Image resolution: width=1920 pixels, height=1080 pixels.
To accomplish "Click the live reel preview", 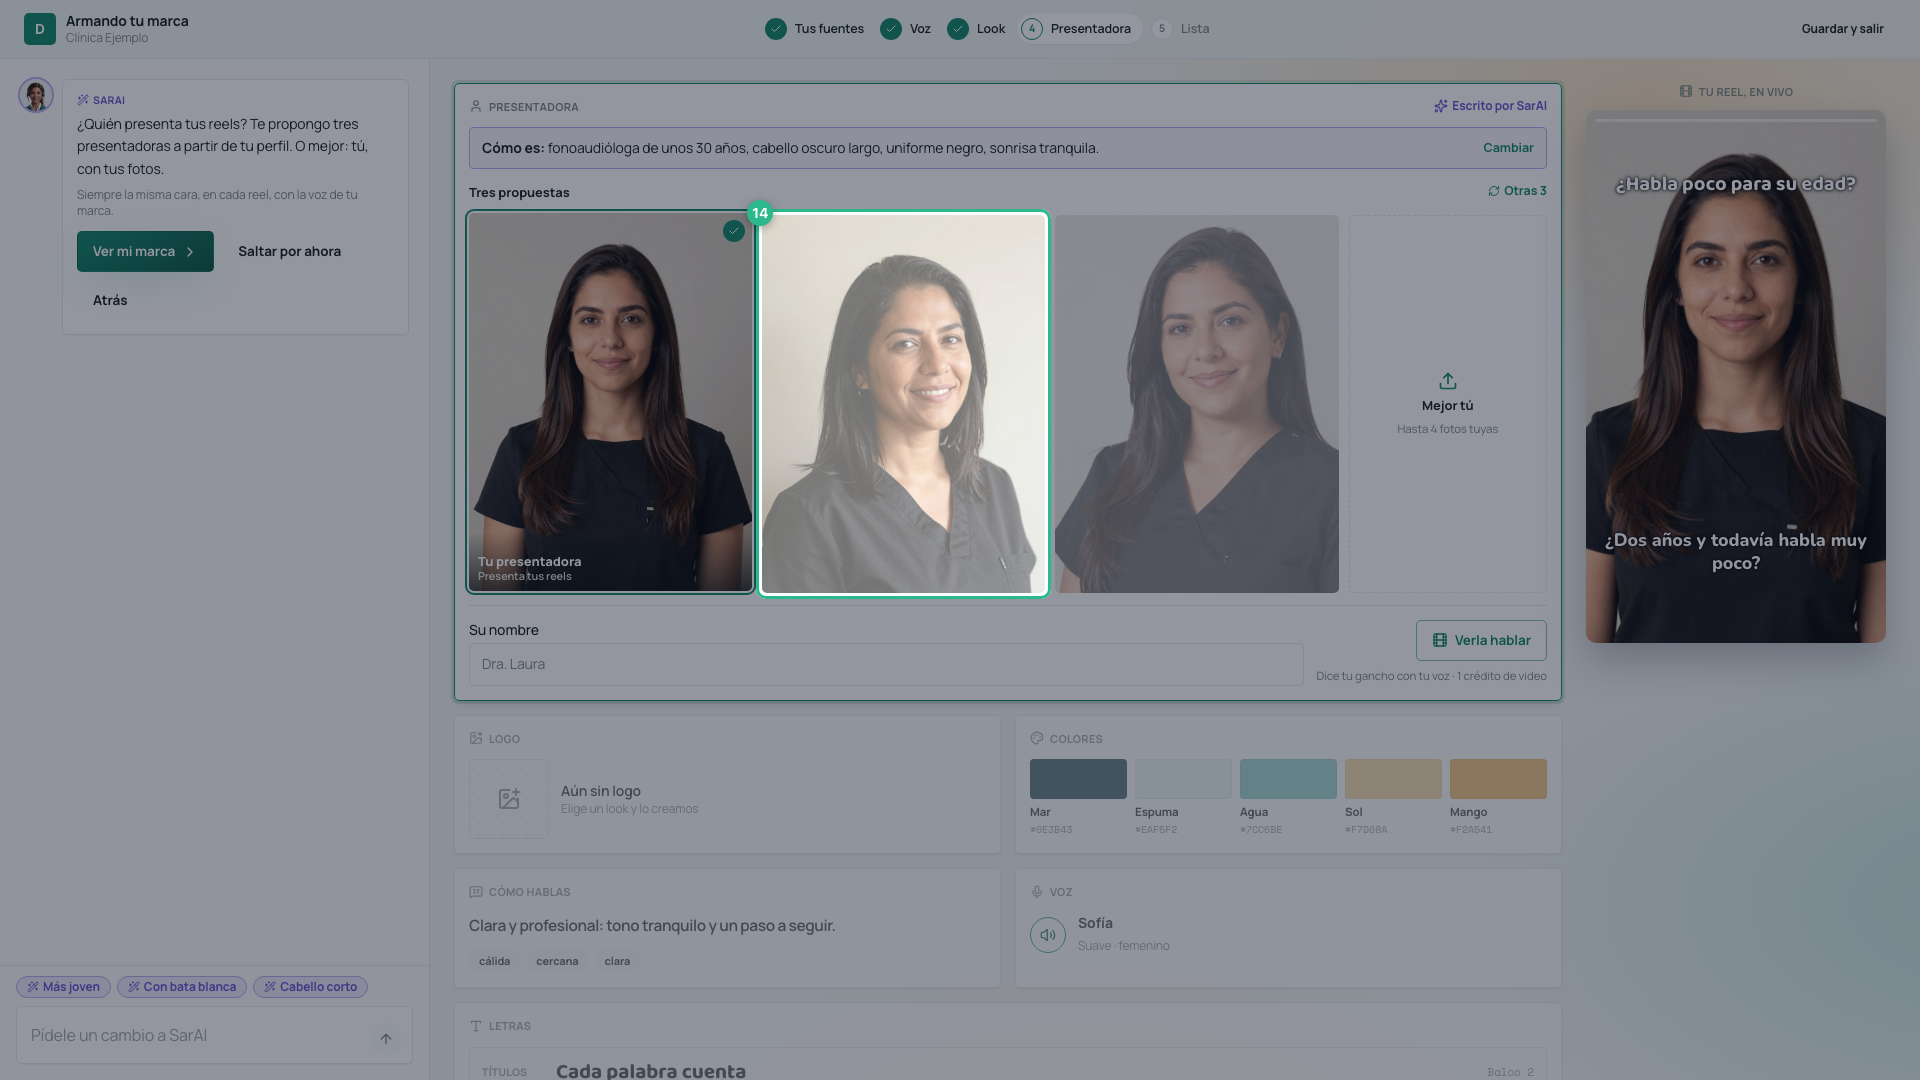I will pos(1736,377).
